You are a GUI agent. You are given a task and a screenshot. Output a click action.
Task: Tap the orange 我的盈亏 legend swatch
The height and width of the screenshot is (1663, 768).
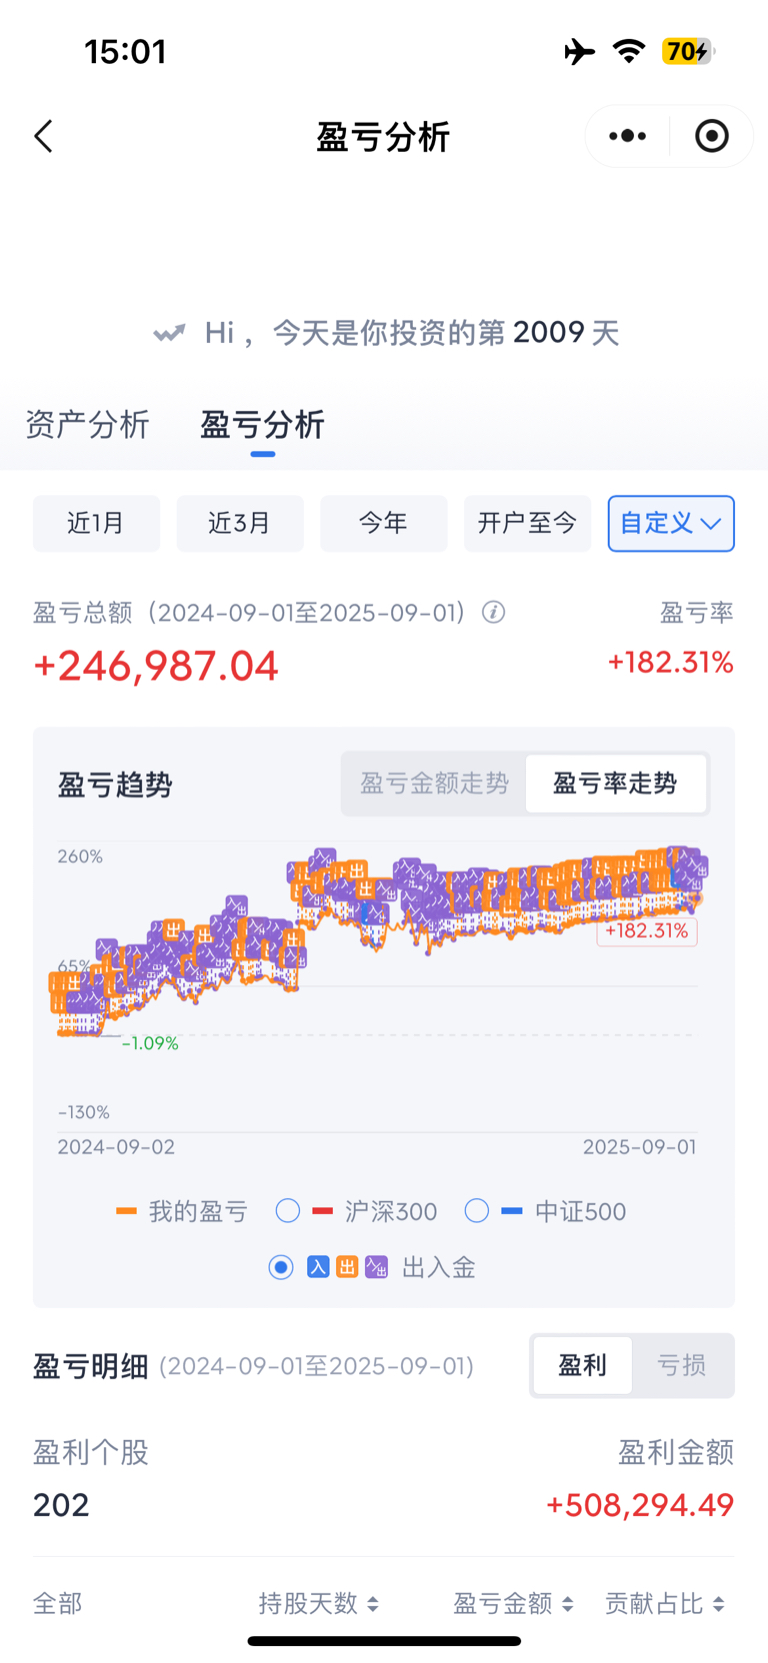click(x=126, y=1211)
